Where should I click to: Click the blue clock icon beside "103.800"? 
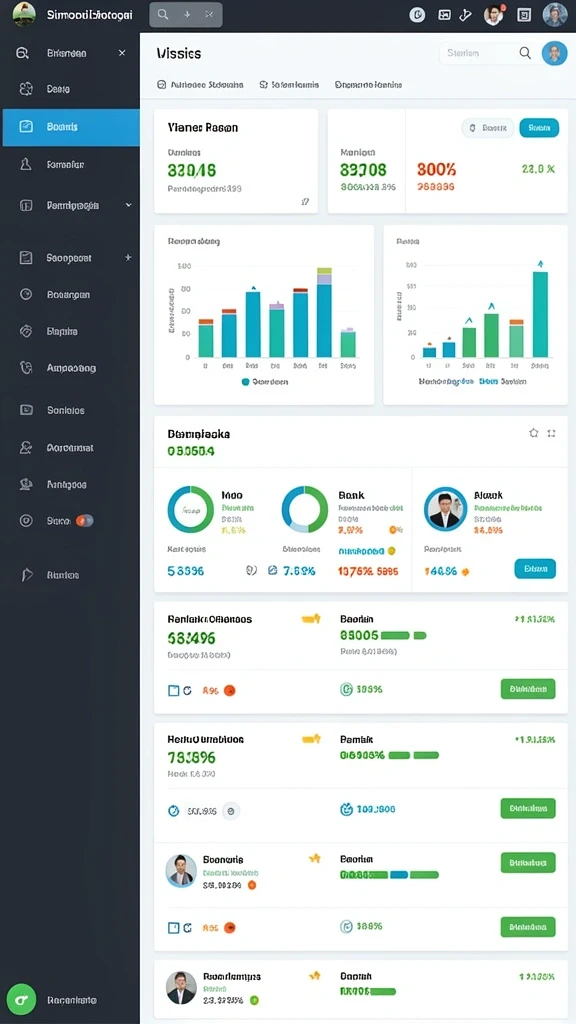click(347, 810)
